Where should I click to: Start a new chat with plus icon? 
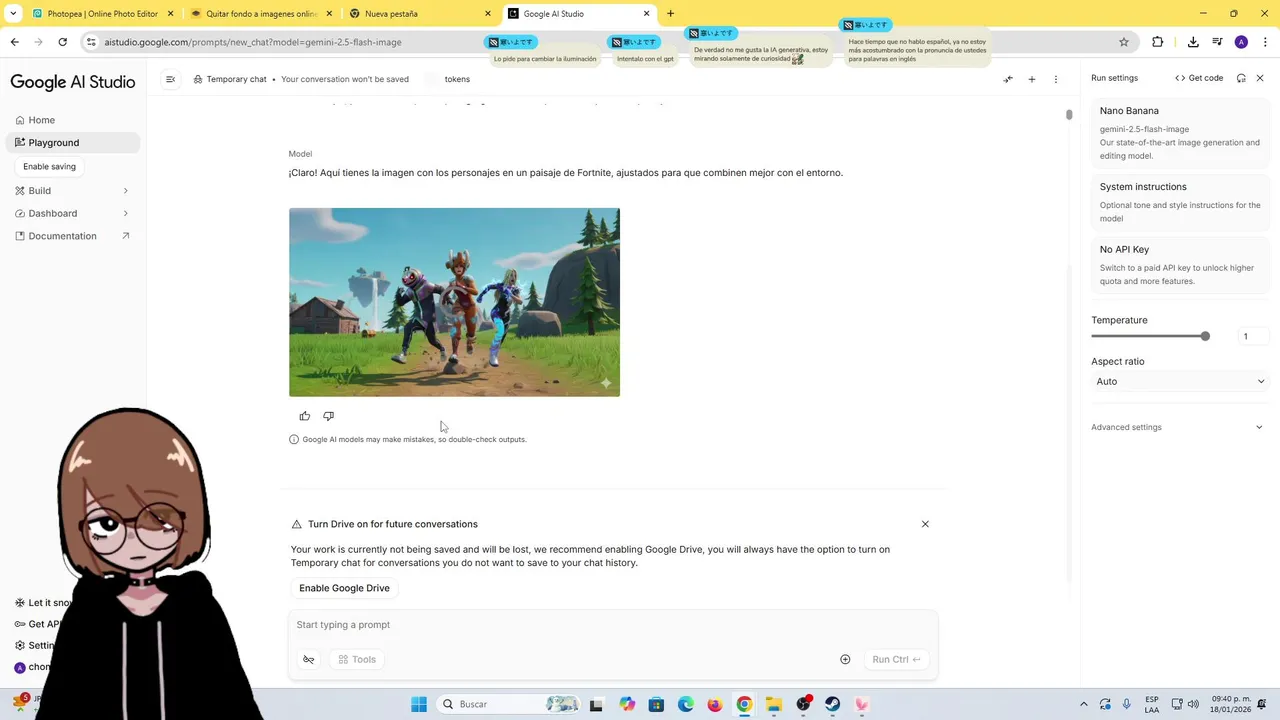point(1032,79)
